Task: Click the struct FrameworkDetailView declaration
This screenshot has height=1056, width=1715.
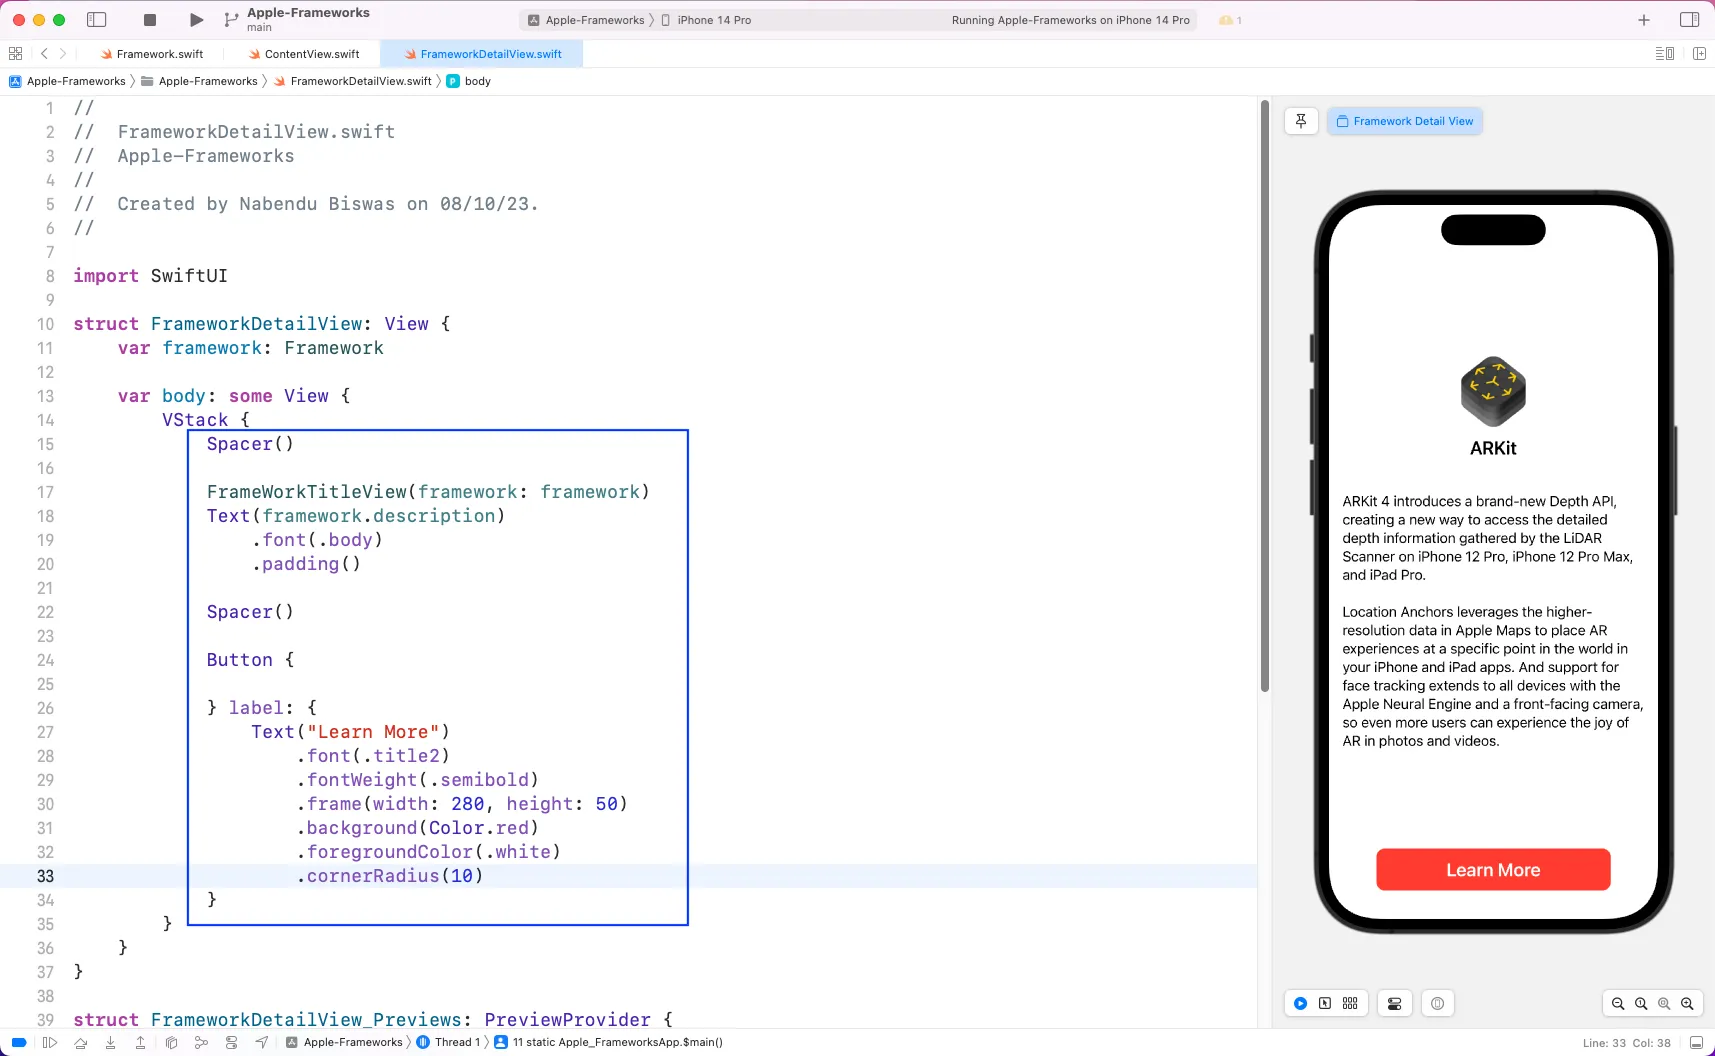Action: (x=262, y=324)
